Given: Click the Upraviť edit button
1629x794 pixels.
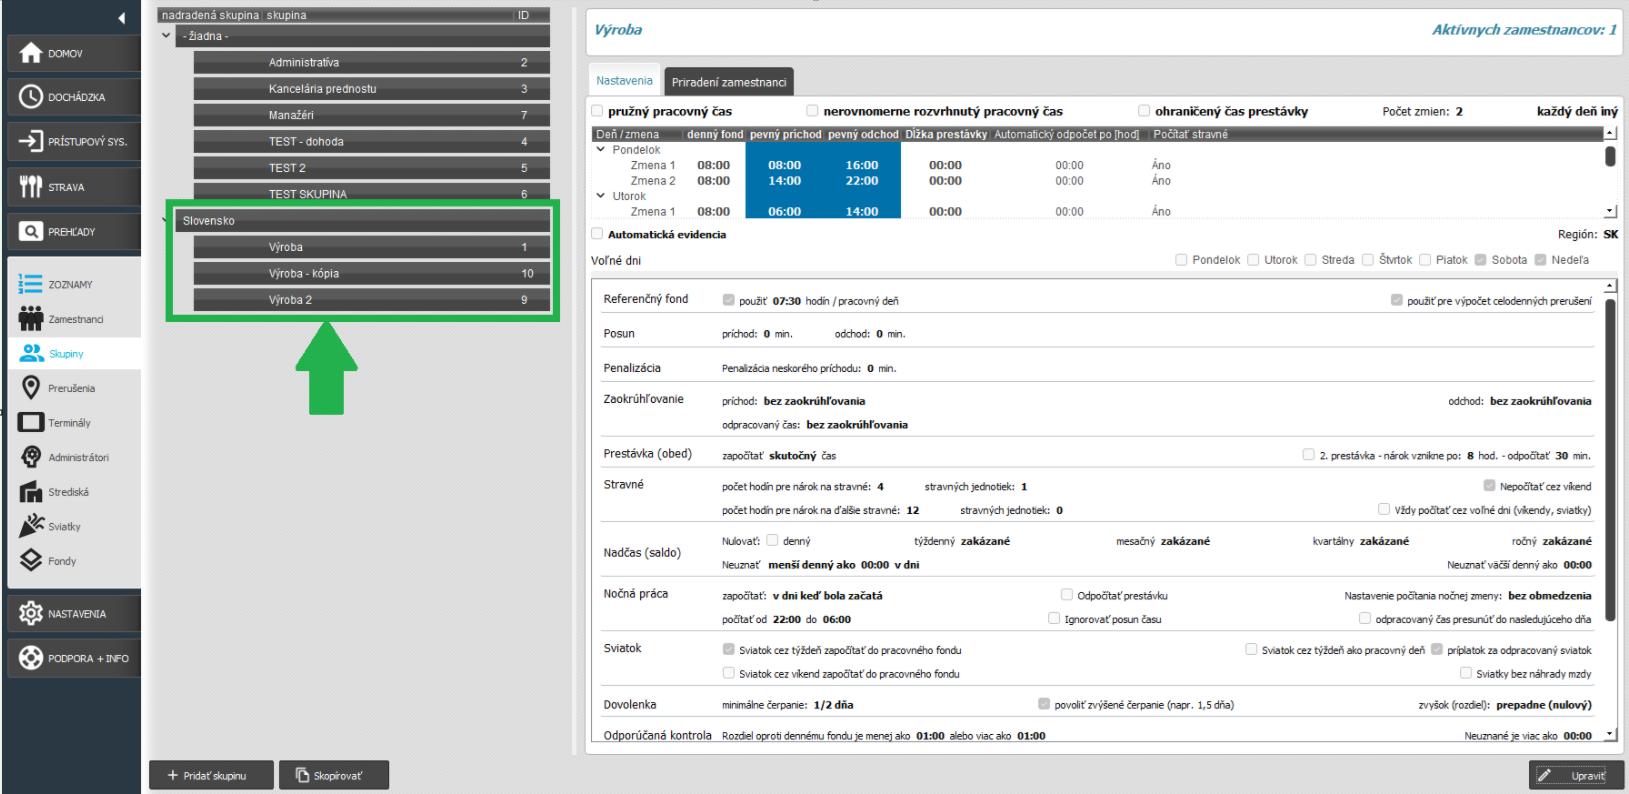Looking at the screenshot, I should point(1576,775).
